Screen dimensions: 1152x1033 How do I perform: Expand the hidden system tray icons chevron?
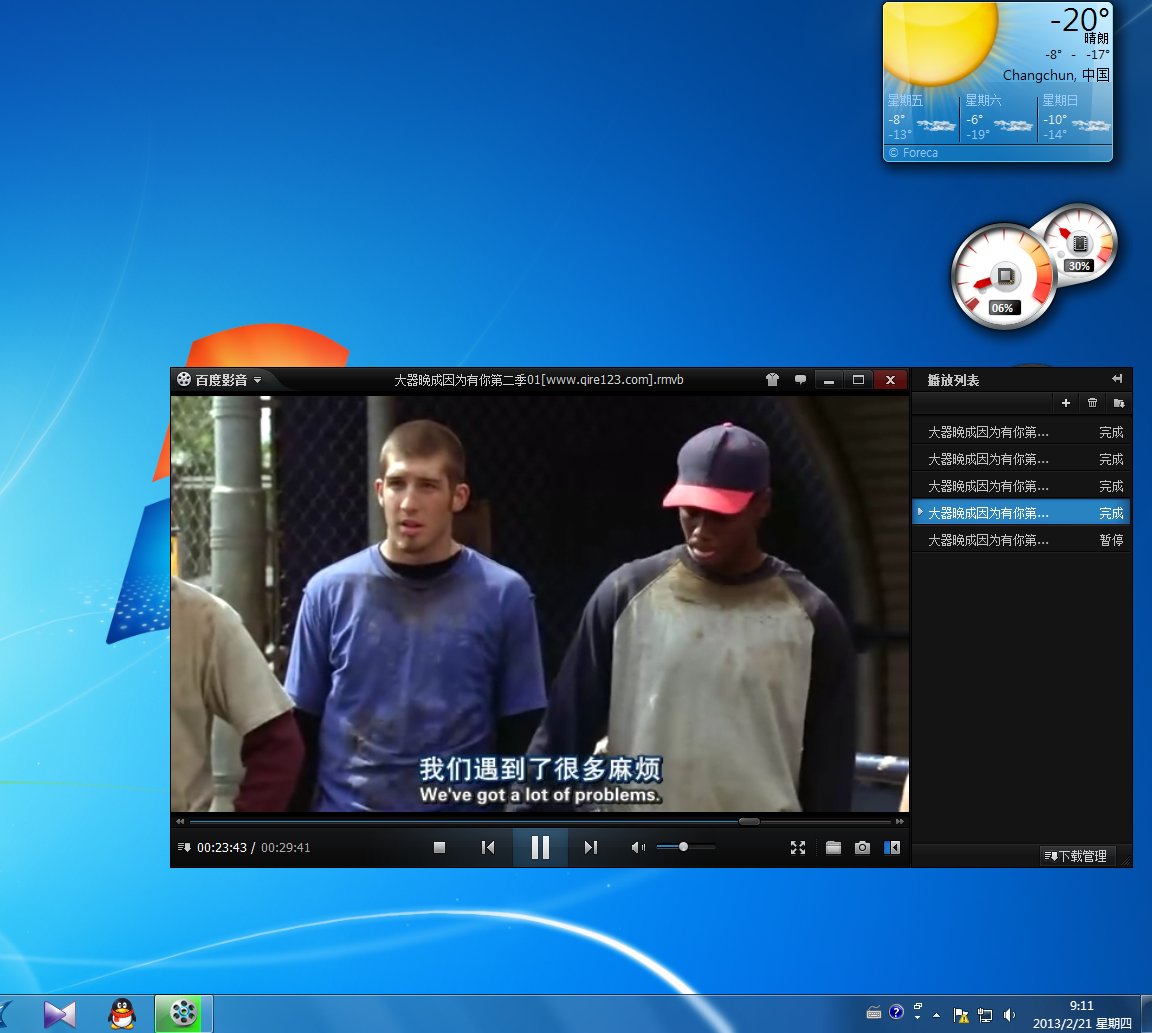[x=936, y=1013]
